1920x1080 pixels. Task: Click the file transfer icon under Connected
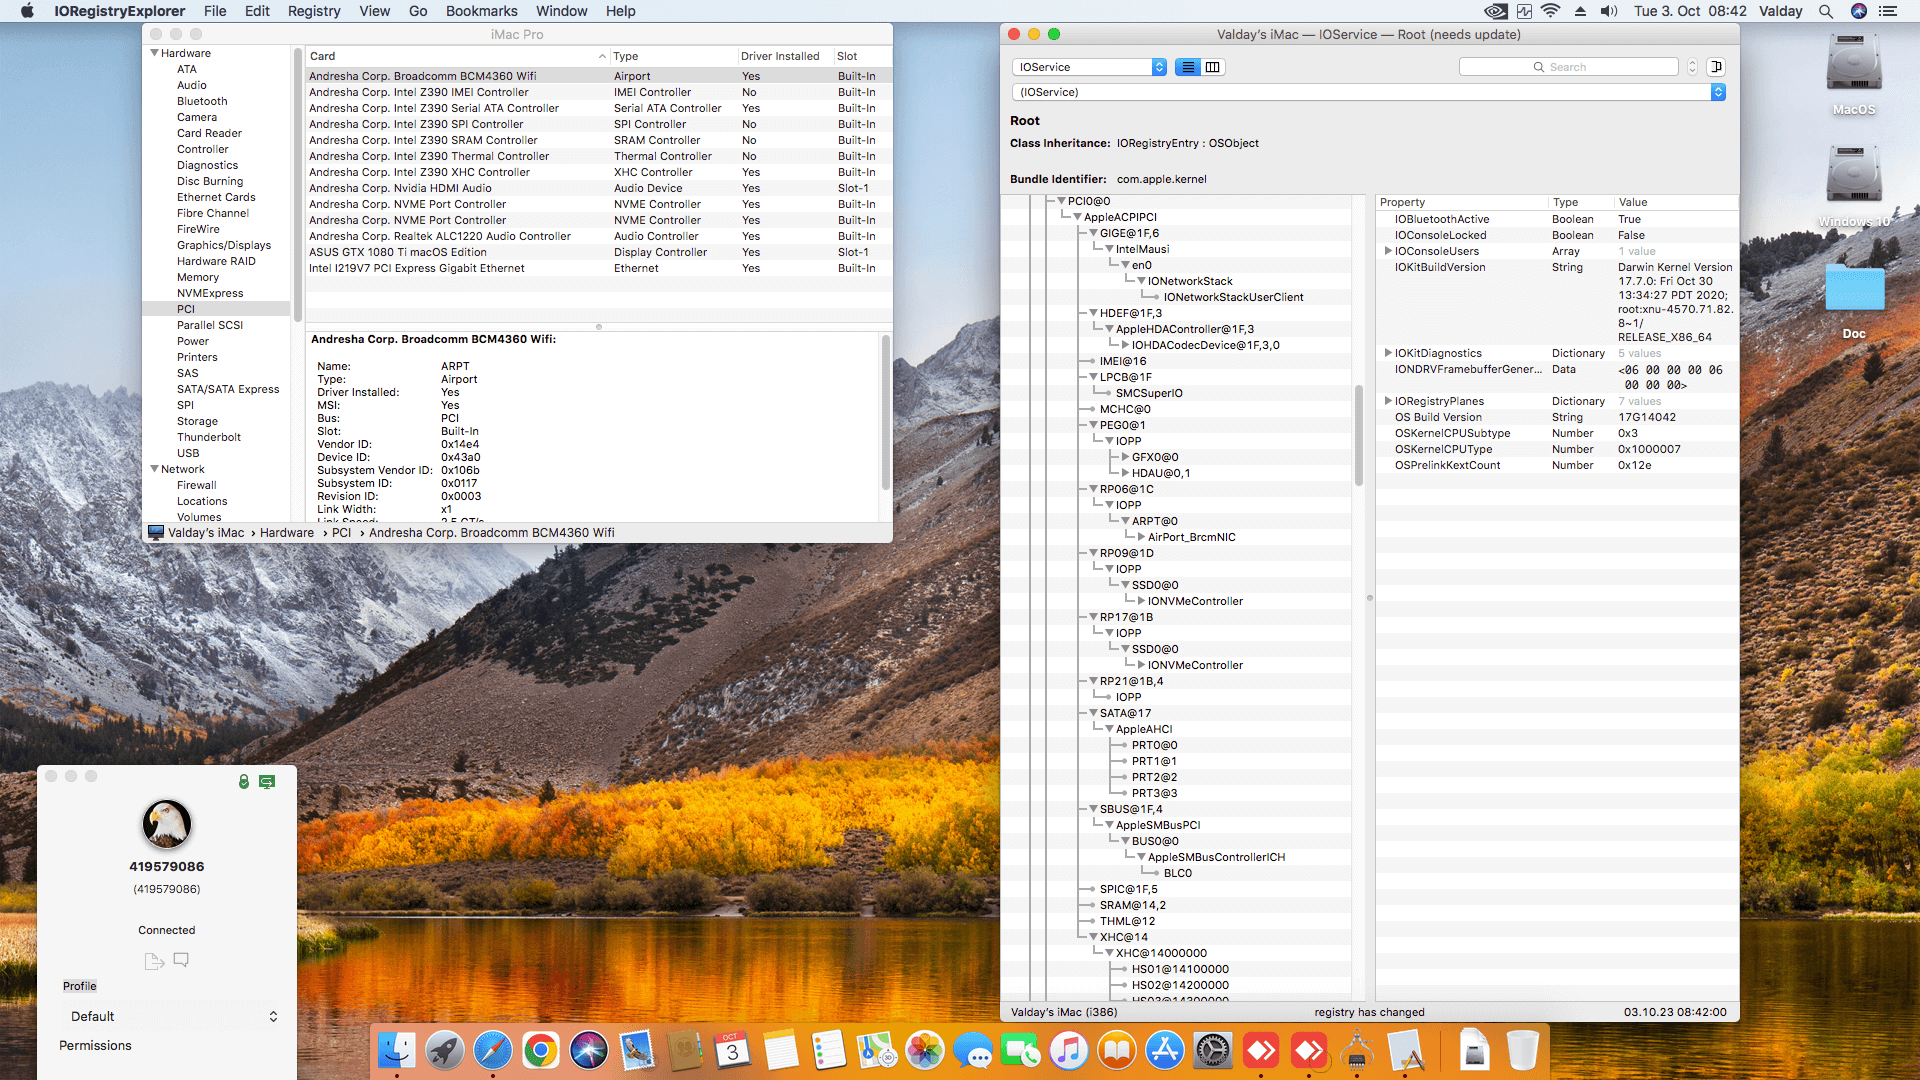[x=154, y=961]
